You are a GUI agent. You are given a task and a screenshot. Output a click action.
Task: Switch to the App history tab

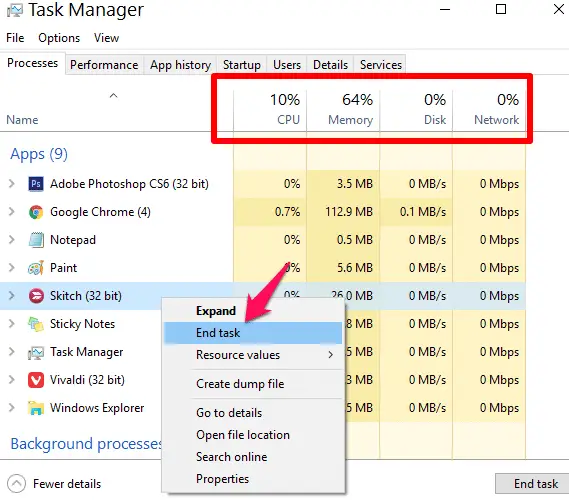point(180,65)
